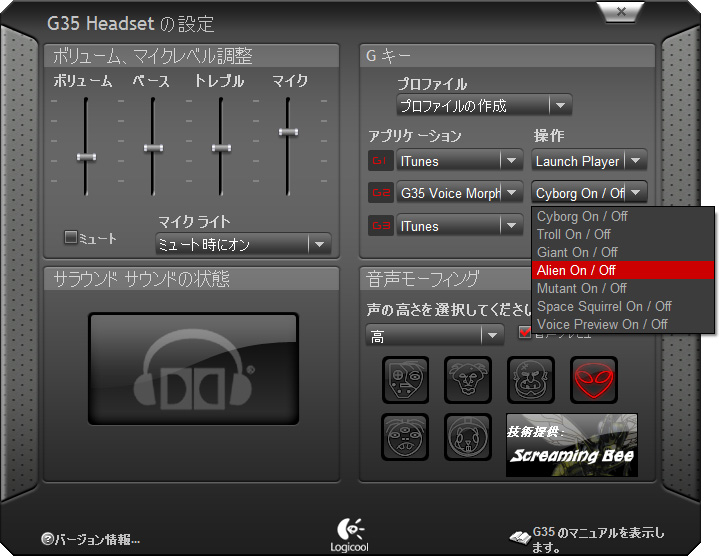Click the G1 key icon

coord(381,161)
